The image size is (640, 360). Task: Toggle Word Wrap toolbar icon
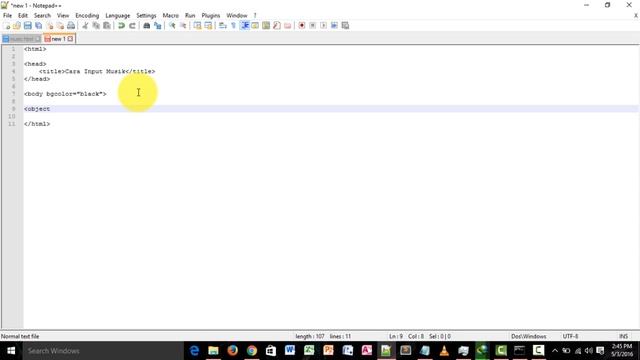pos(222,26)
